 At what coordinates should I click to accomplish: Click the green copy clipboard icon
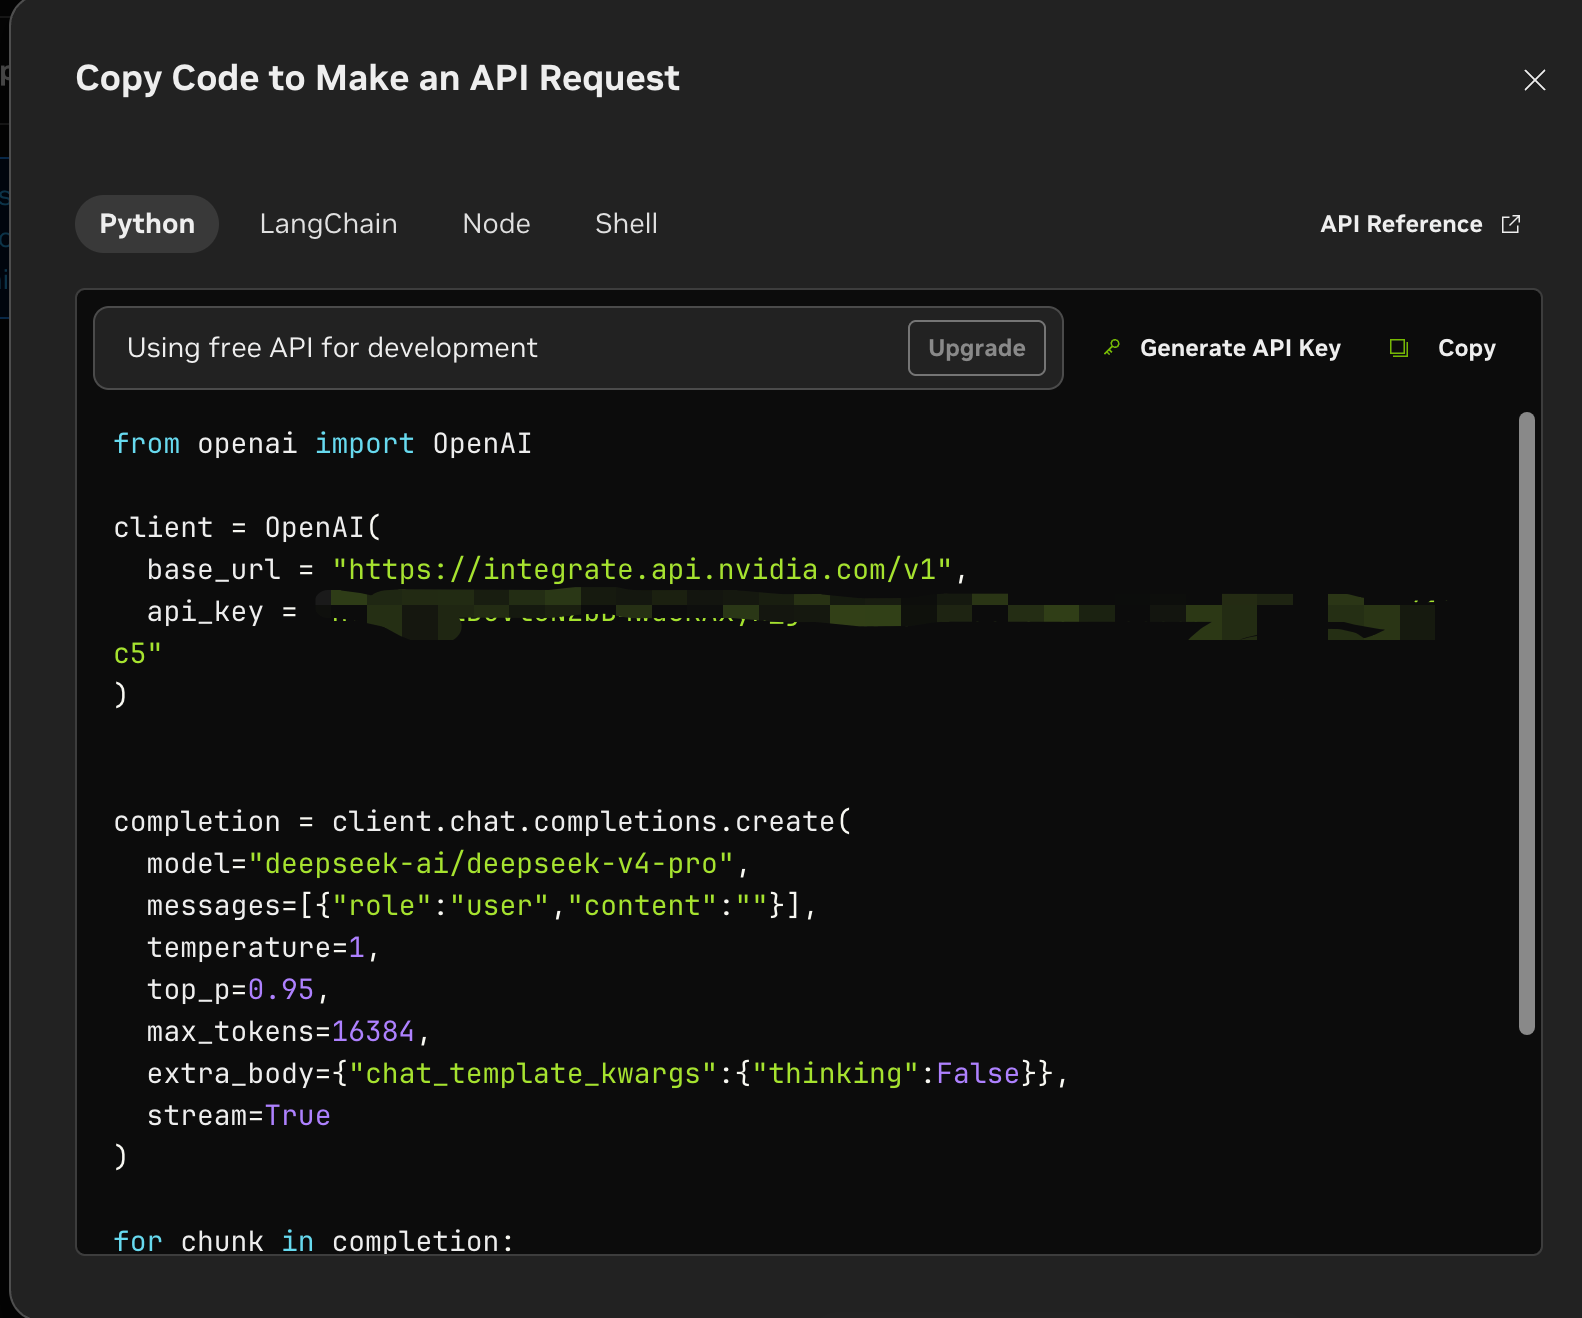coord(1398,348)
